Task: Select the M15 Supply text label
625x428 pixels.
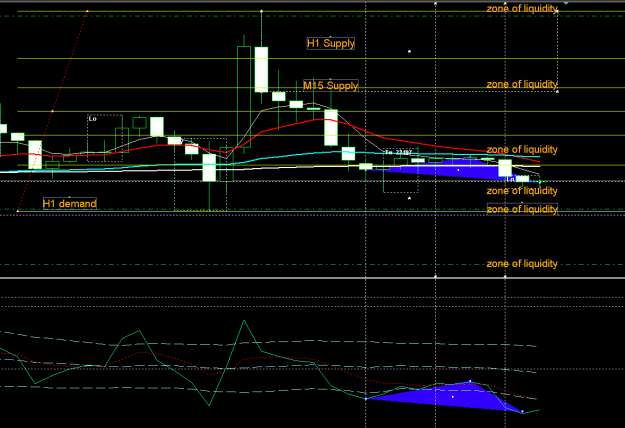Action: (330, 86)
